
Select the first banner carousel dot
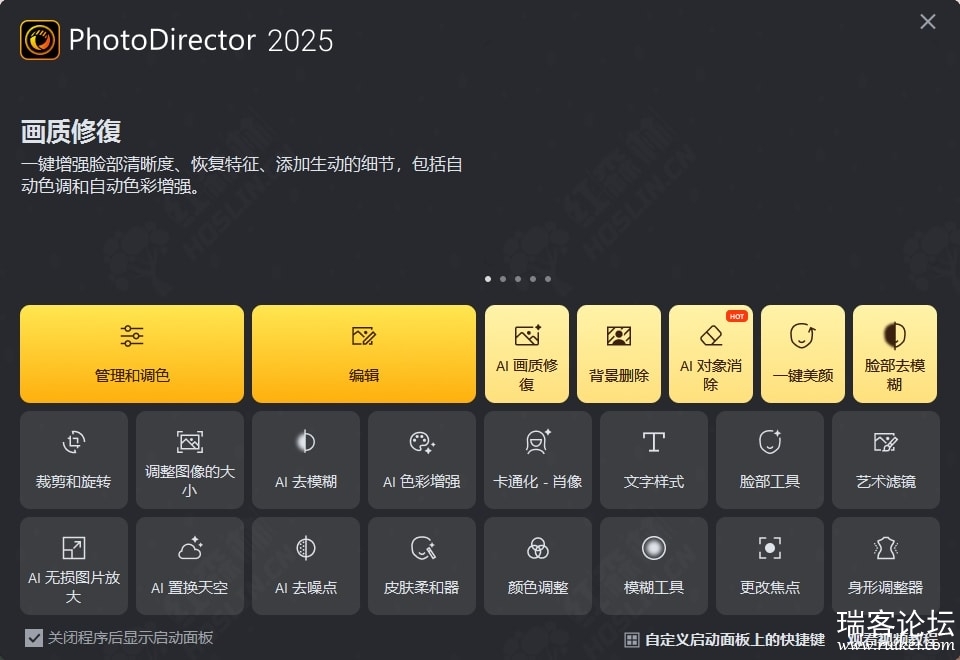[488, 279]
